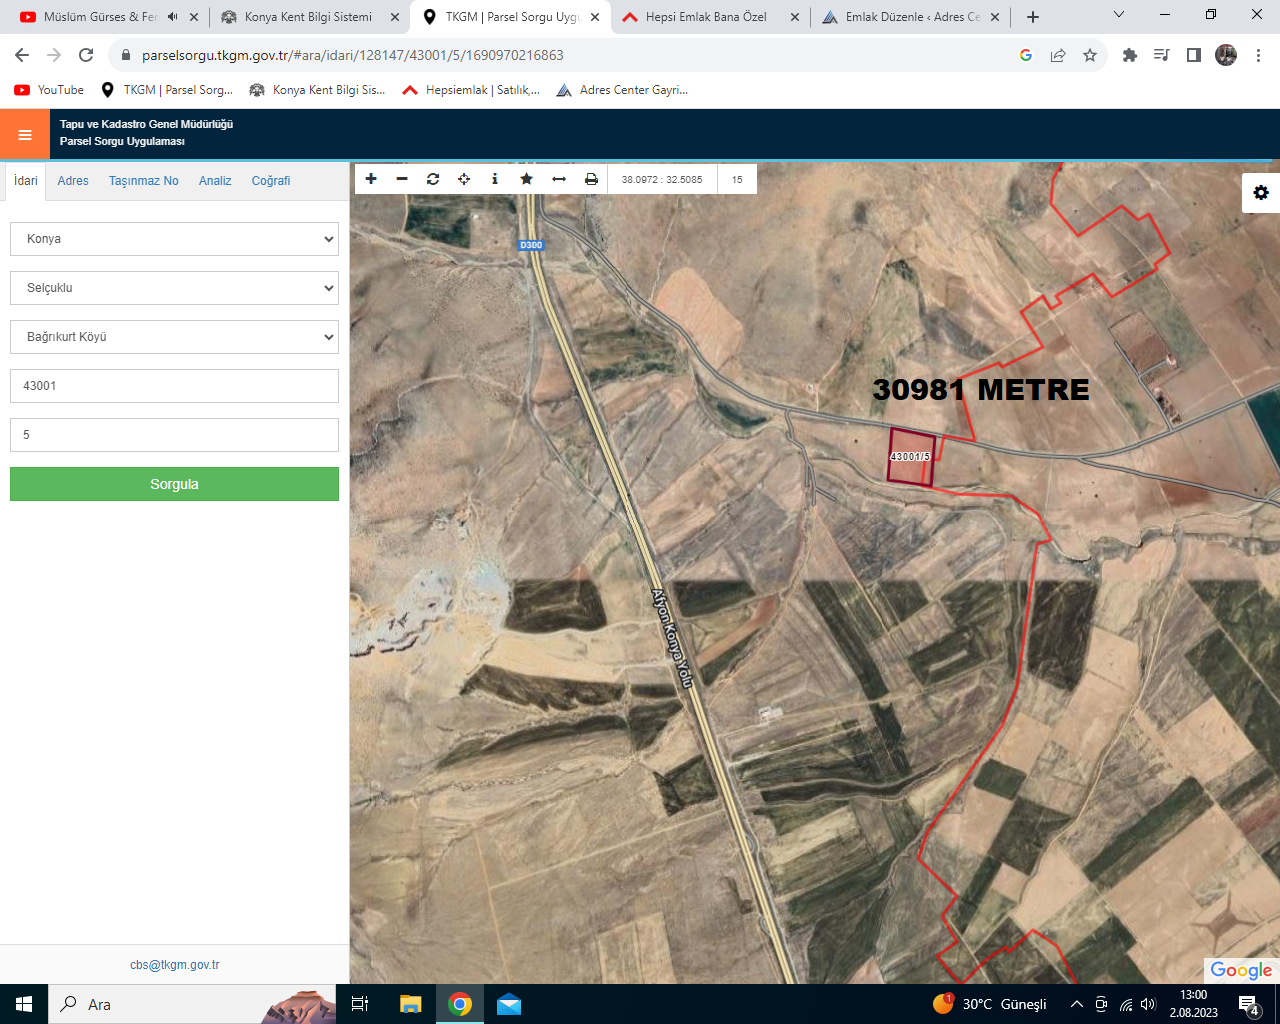Expand the Bağrıkurt Köyü neighborhood dropdown

(174, 337)
